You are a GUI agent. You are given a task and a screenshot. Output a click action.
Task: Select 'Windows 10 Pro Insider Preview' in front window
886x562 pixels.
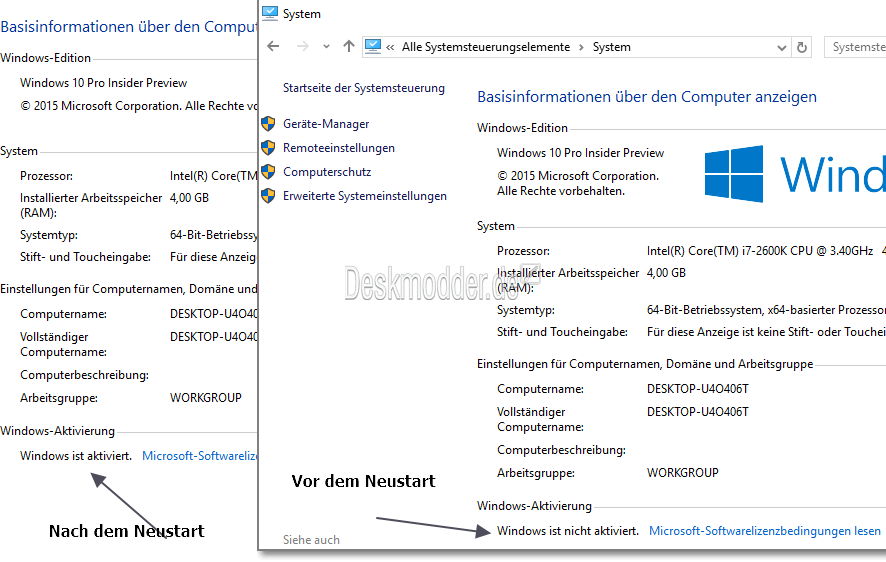tap(580, 153)
